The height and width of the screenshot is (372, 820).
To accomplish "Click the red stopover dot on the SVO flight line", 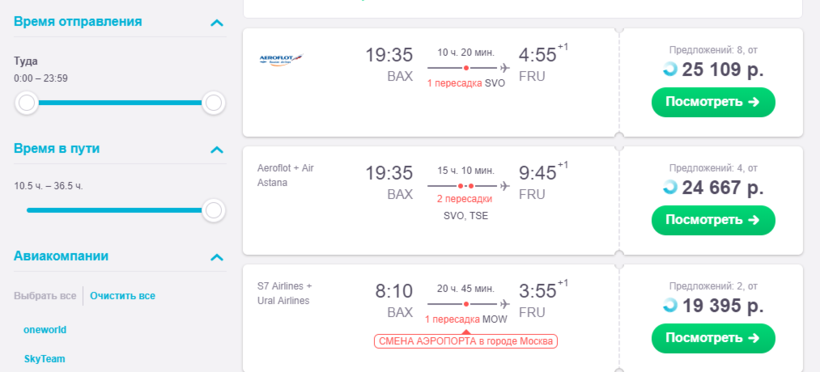I will [x=466, y=68].
